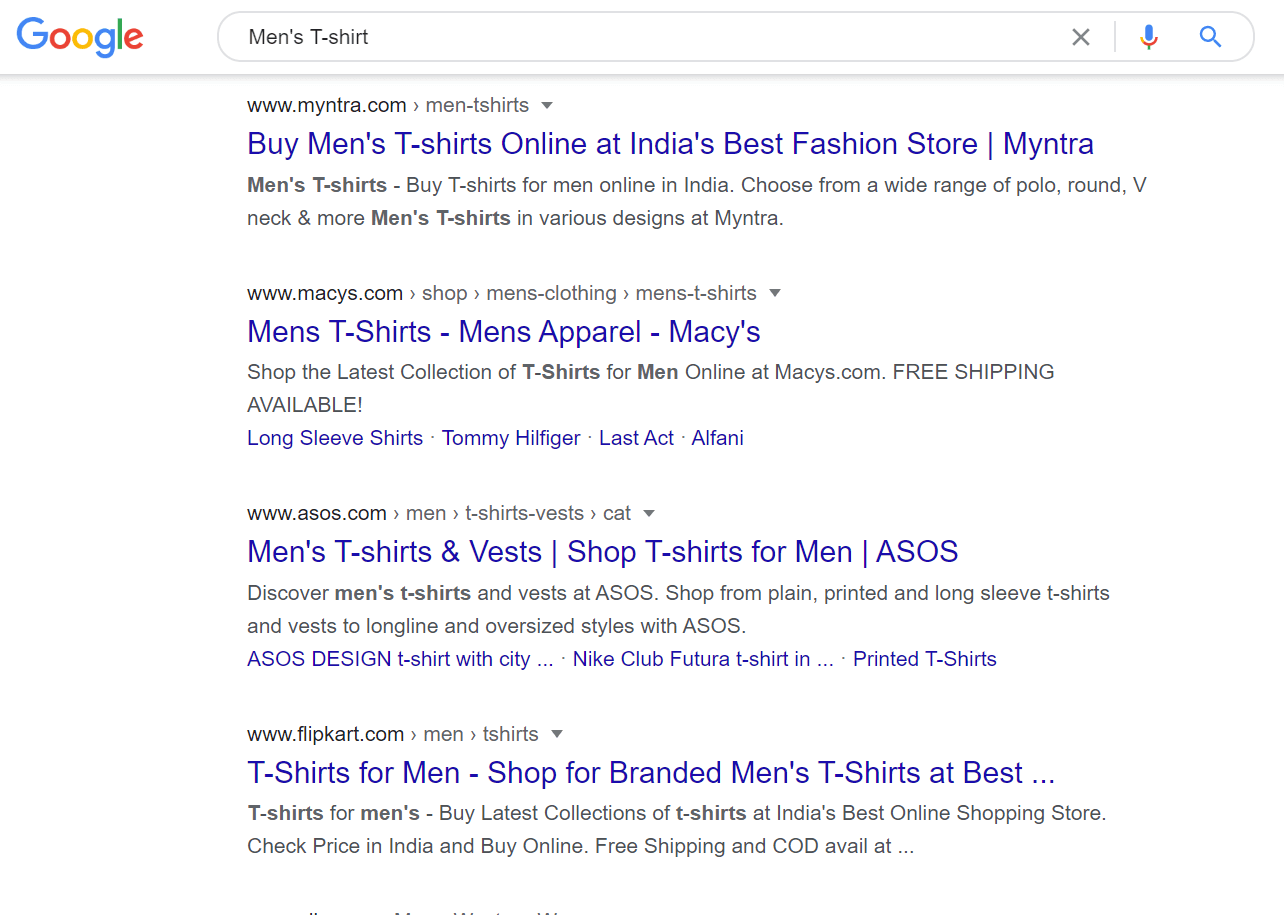Open the Myntra men's t-shirts result
Viewport: 1284px width, 915px height.
click(x=671, y=144)
